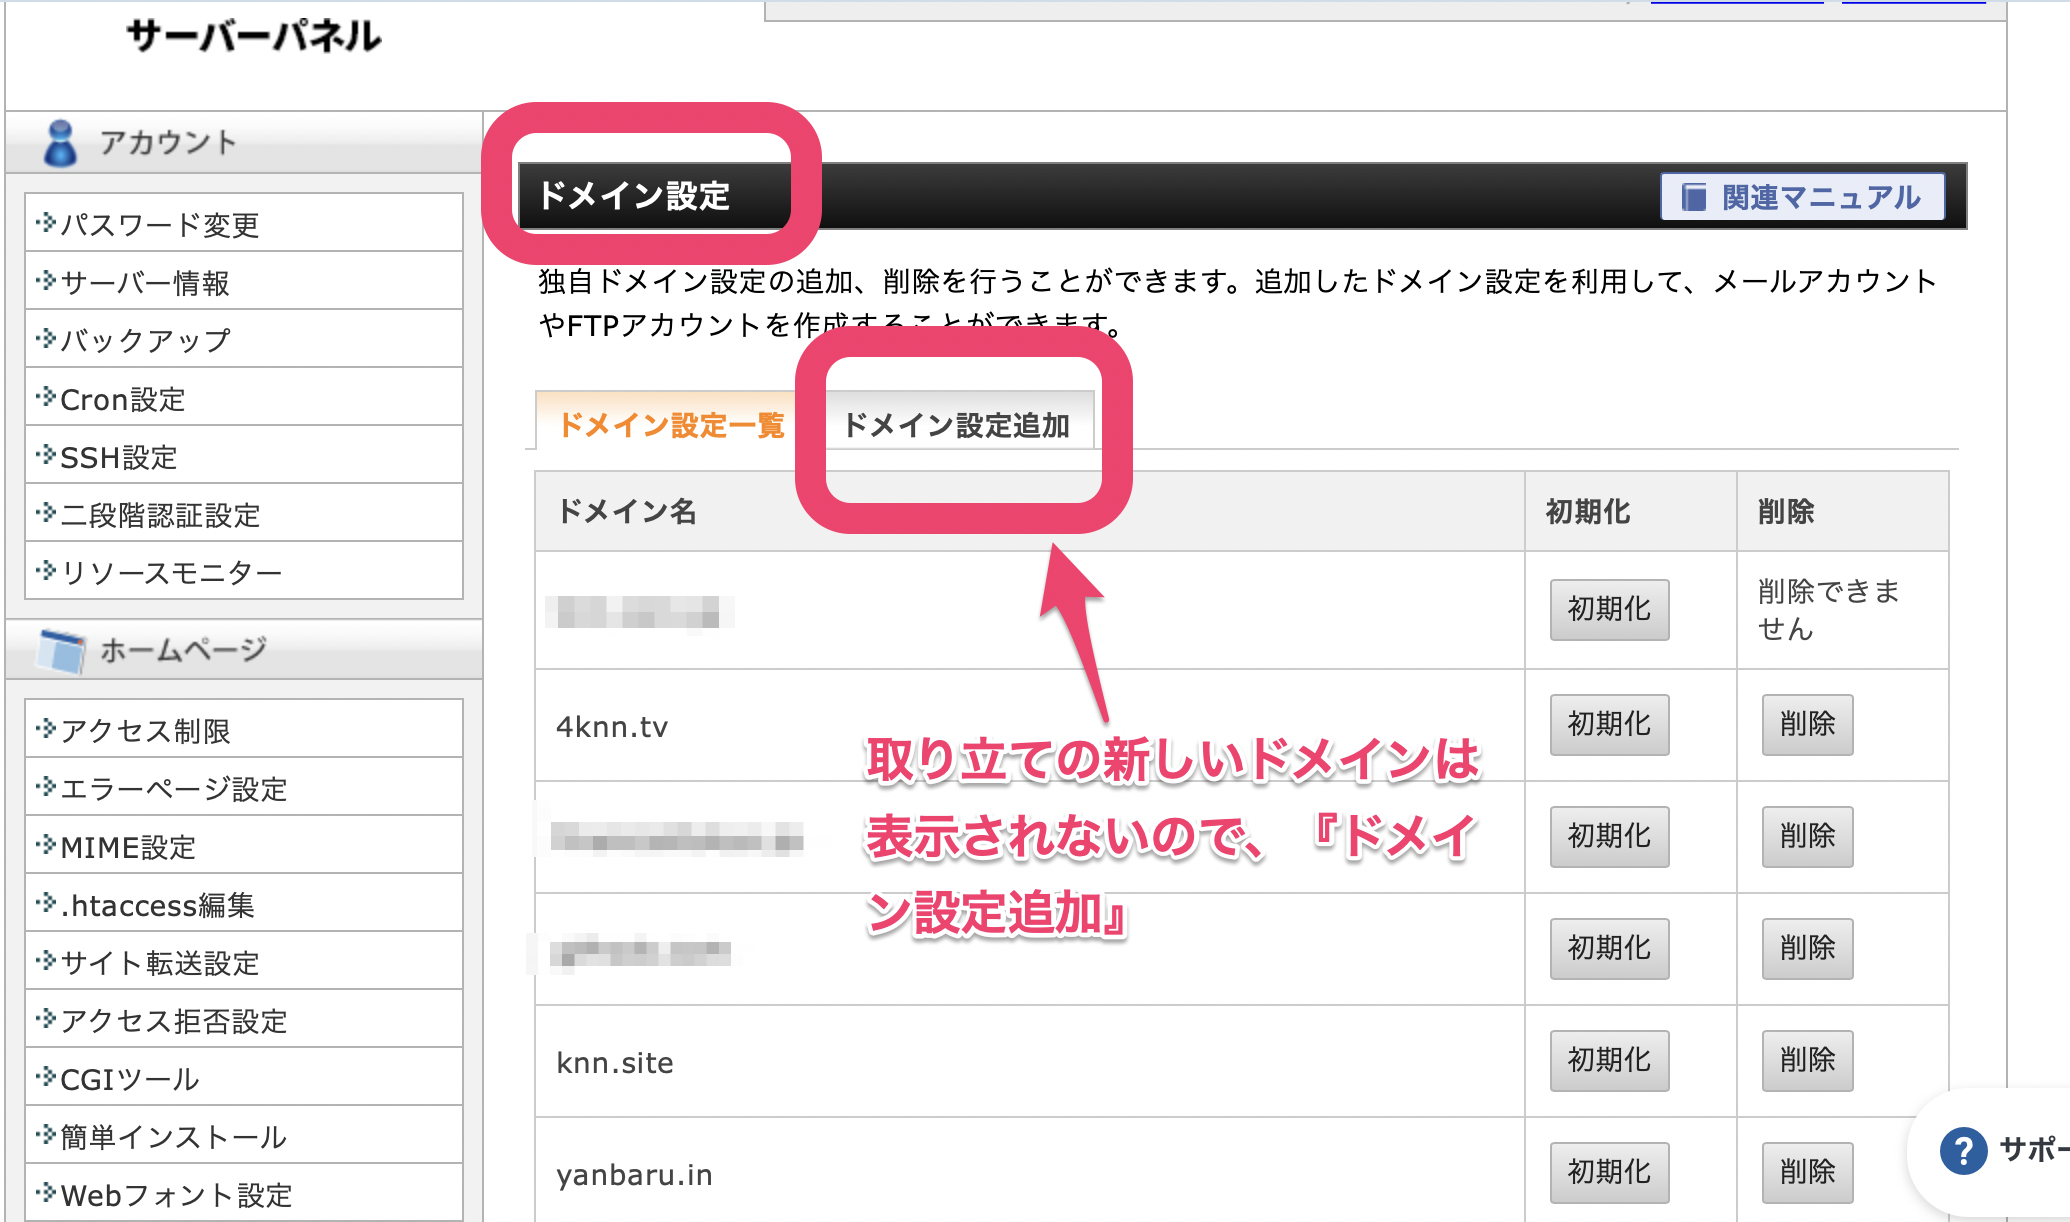This screenshot has height=1222, width=2070.
Task: Open the 関連マニュアル button
Action: [x=1802, y=197]
